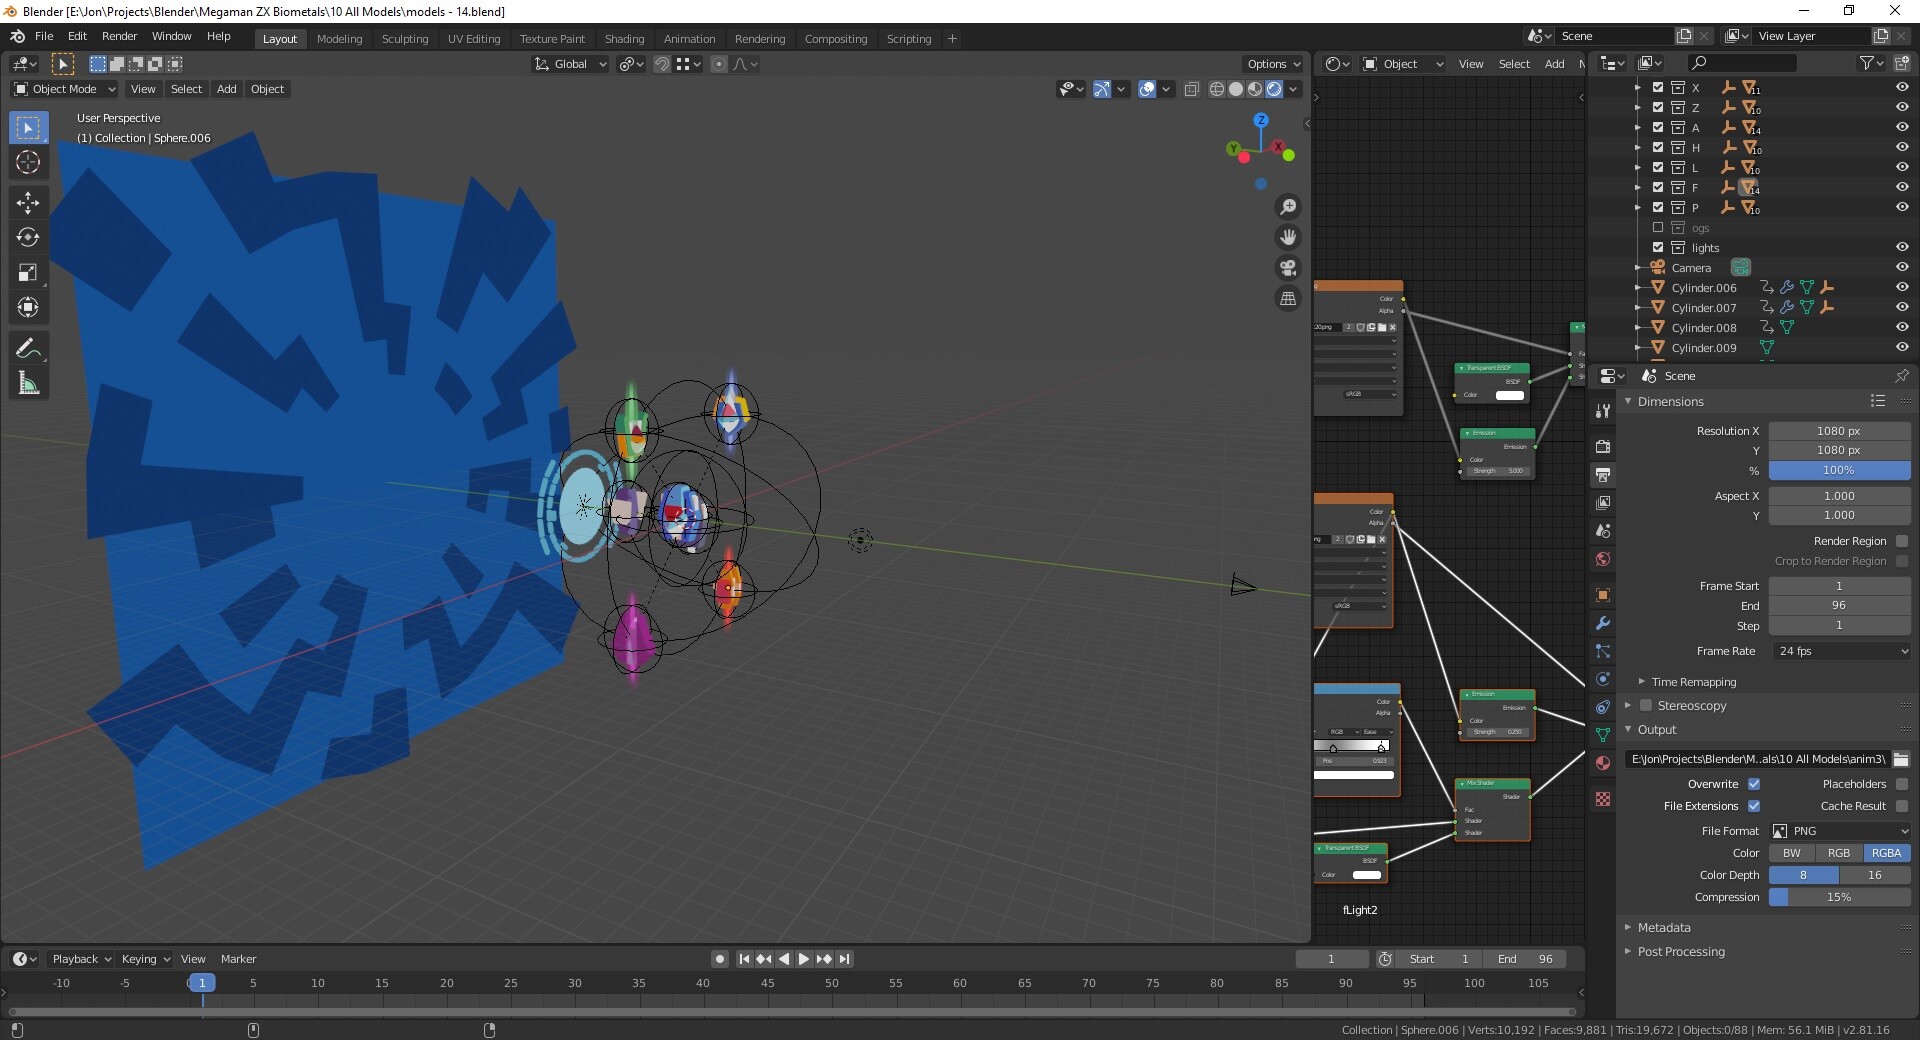Expand the Cylinder.007 tree item
The height and width of the screenshot is (1040, 1920).
1637,307
